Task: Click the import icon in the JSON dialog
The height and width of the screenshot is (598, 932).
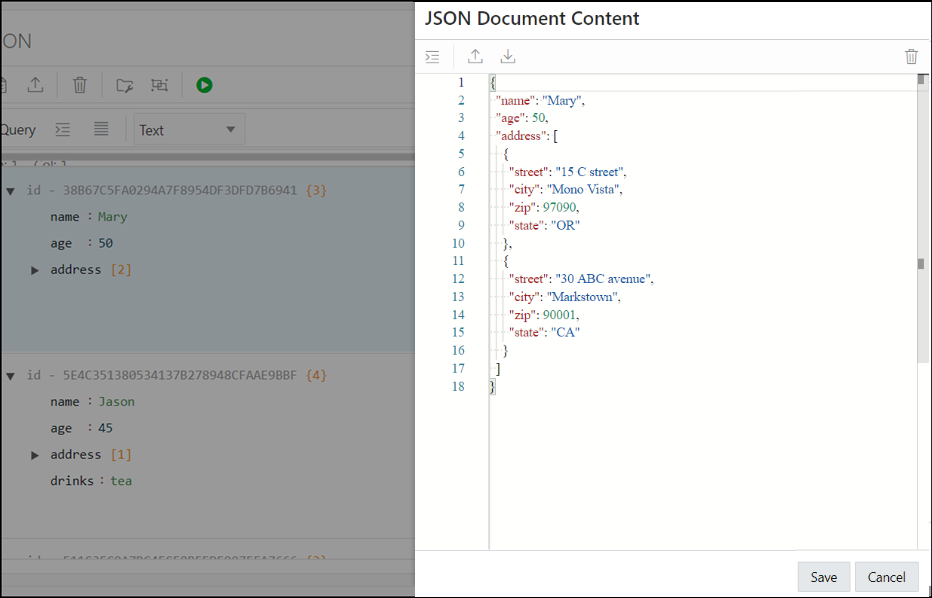Action: (x=475, y=56)
